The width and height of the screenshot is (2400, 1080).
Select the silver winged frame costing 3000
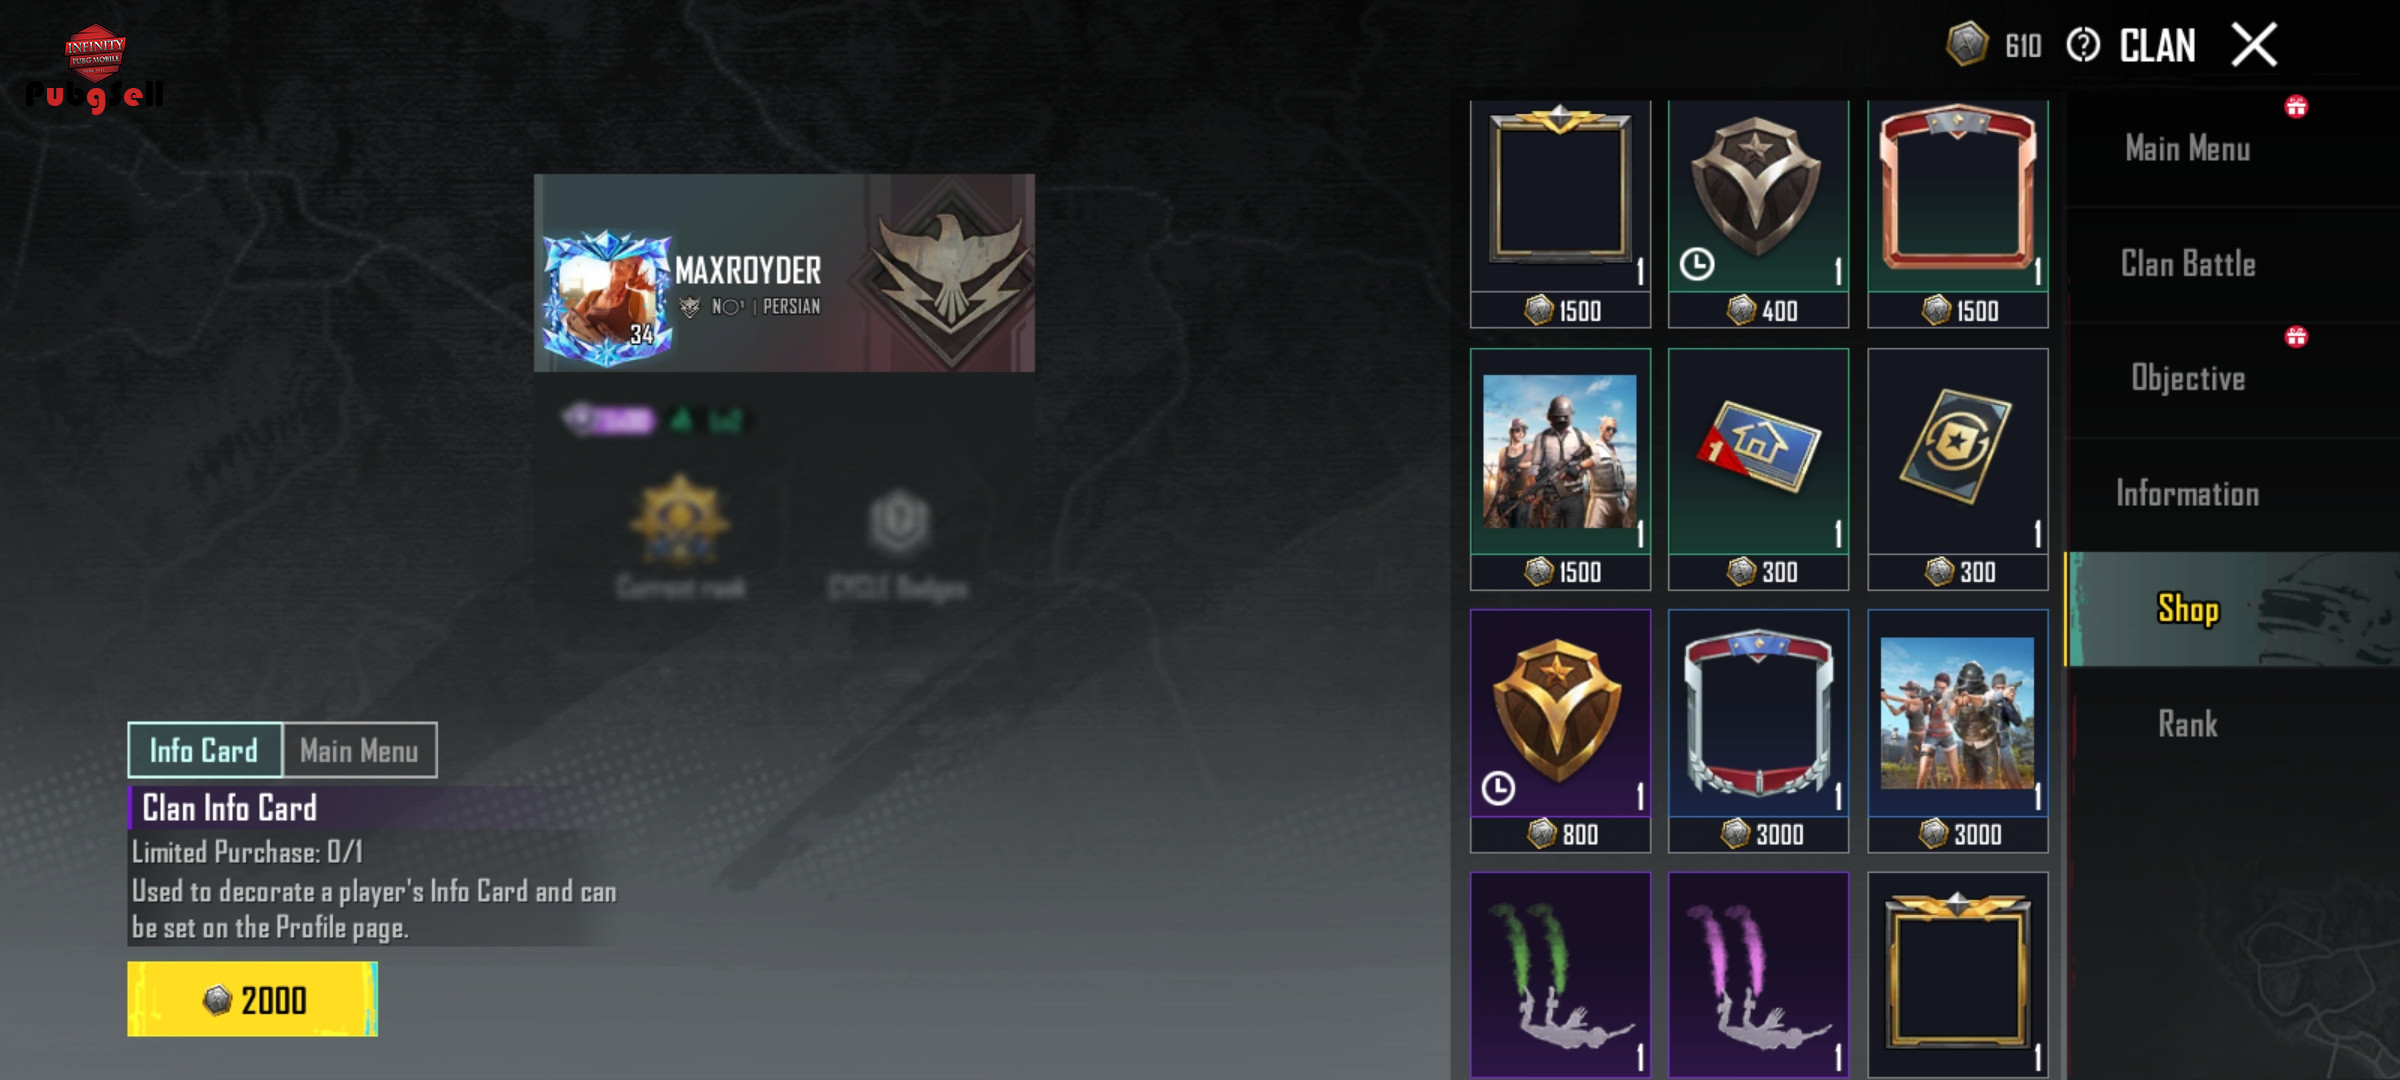[x=1758, y=731]
